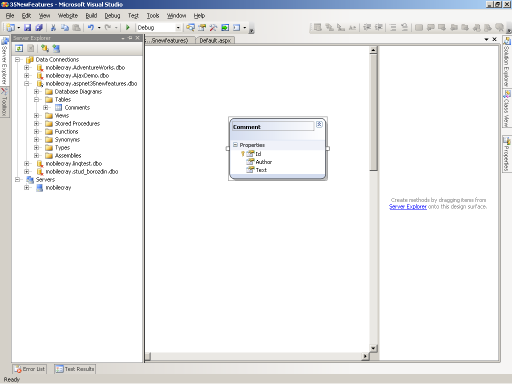Open the File menu

[x=10, y=16]
